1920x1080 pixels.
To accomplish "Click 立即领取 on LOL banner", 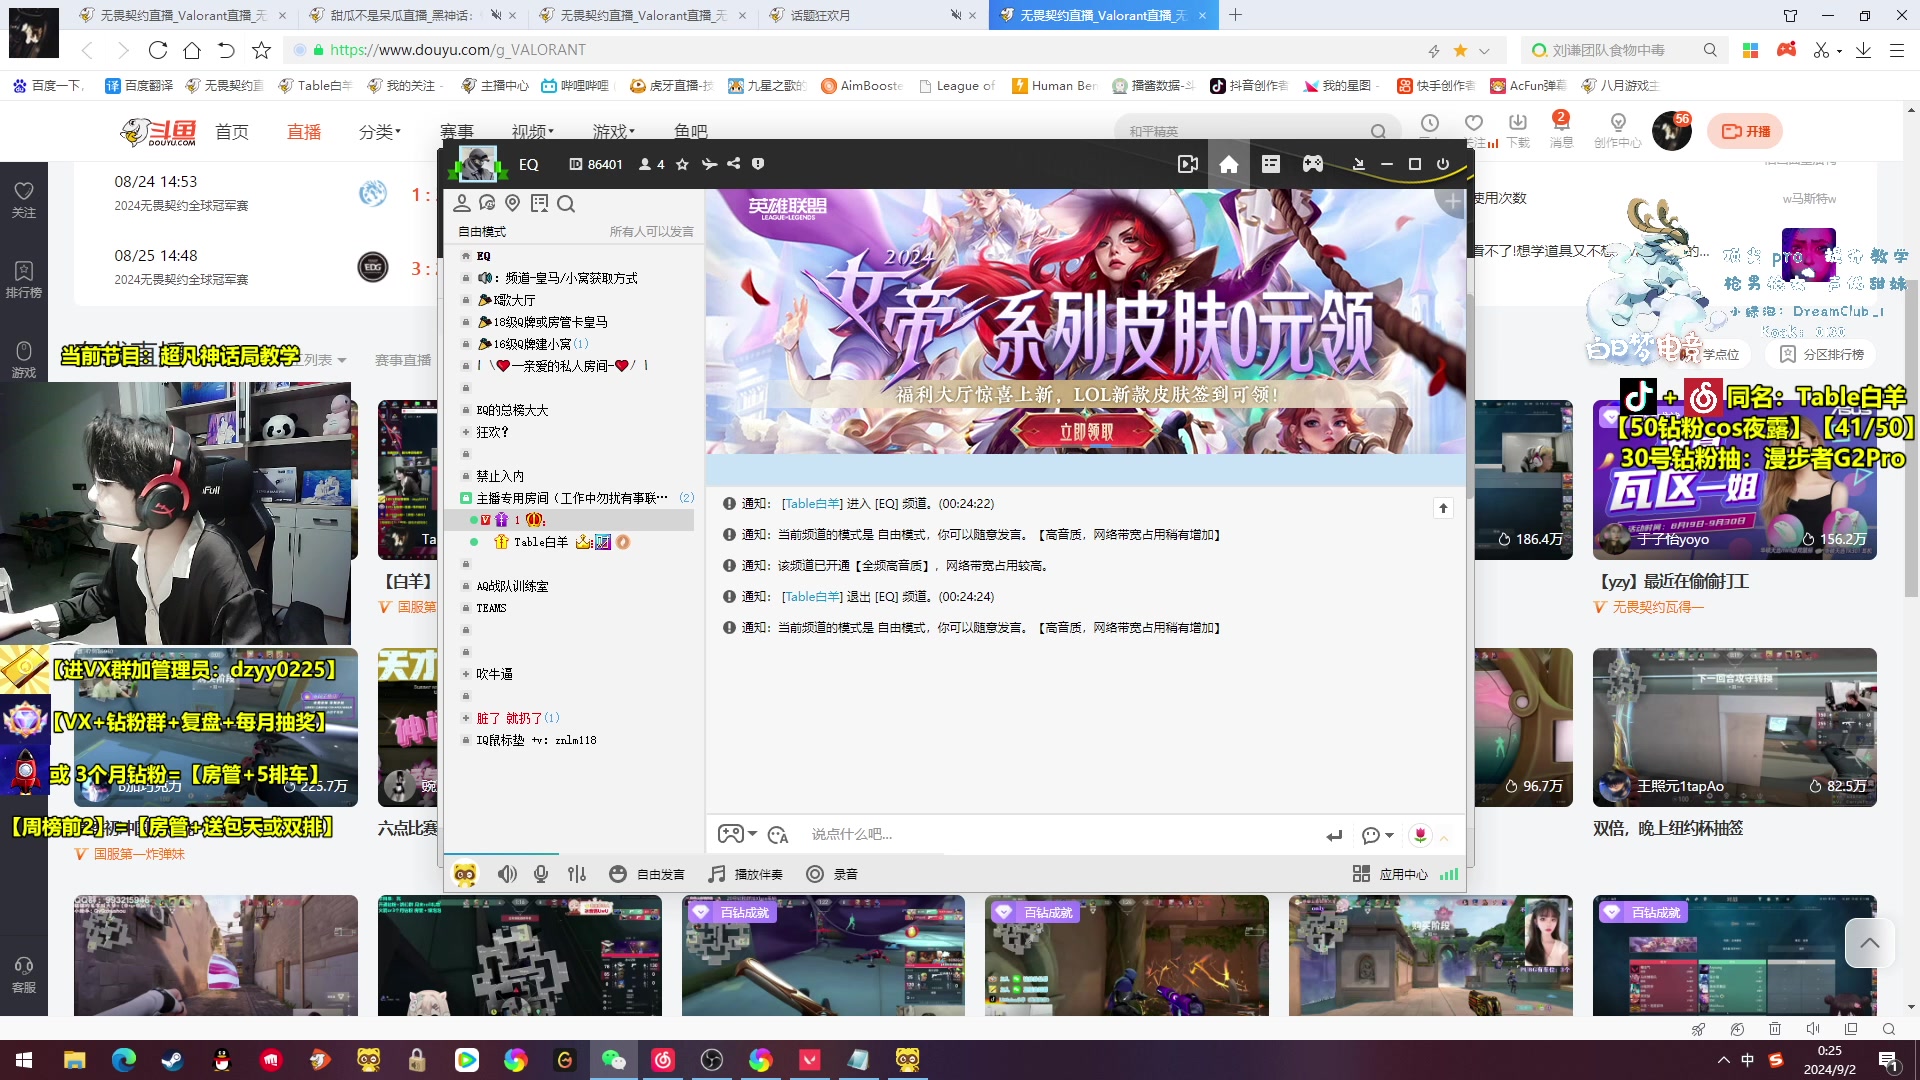I will click(1087, 432).
